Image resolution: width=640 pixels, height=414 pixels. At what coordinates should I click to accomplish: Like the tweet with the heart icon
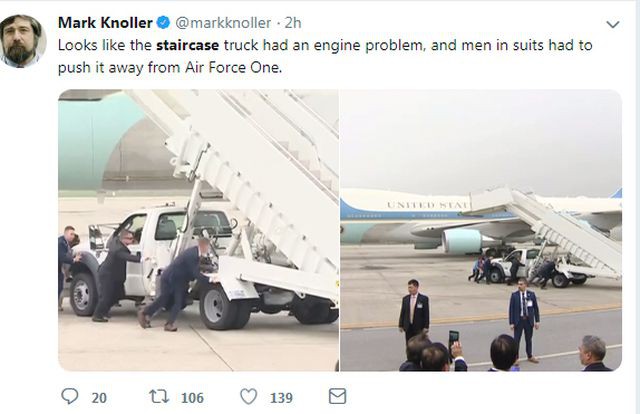(249, 396)
